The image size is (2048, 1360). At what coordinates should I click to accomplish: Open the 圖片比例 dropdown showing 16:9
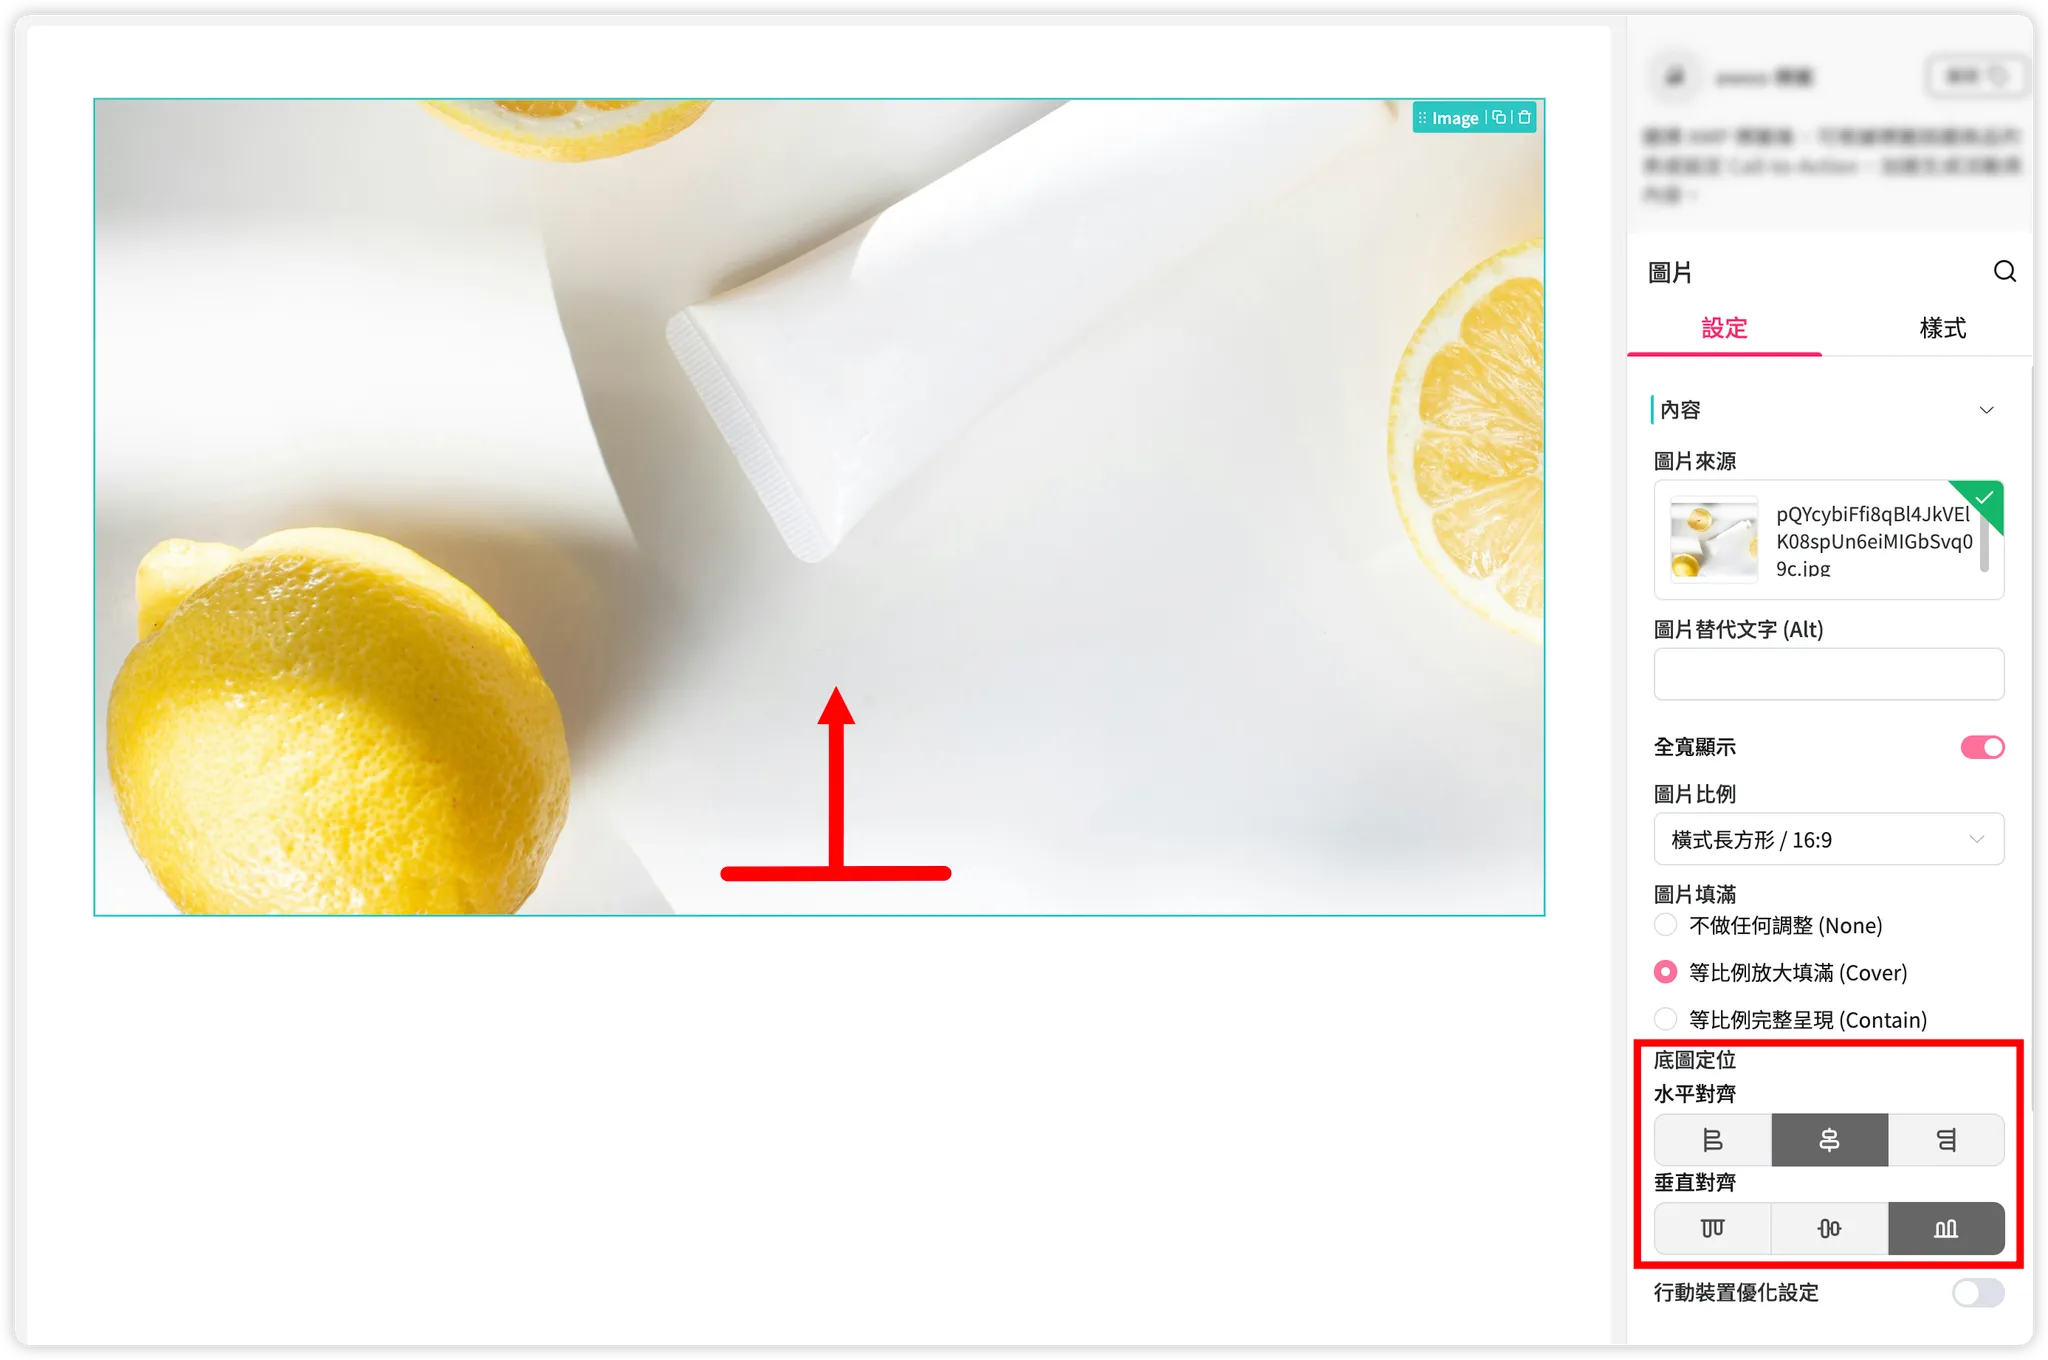[x=1829, y=839]
